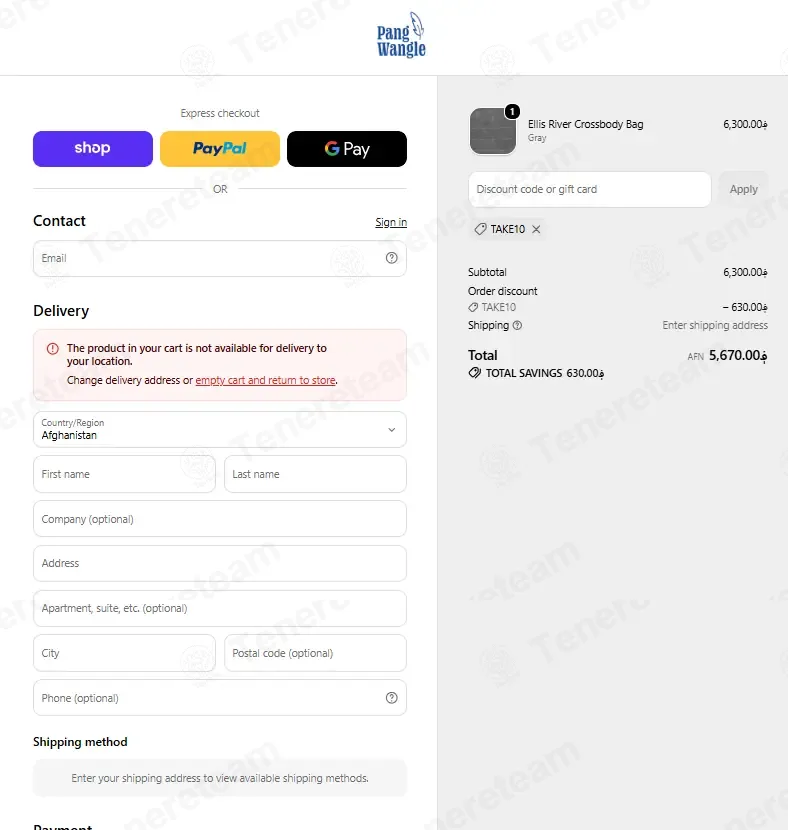This screenshot has height=830, width=788.
Task: Click the phone field help icon
Action: [392, 698]
